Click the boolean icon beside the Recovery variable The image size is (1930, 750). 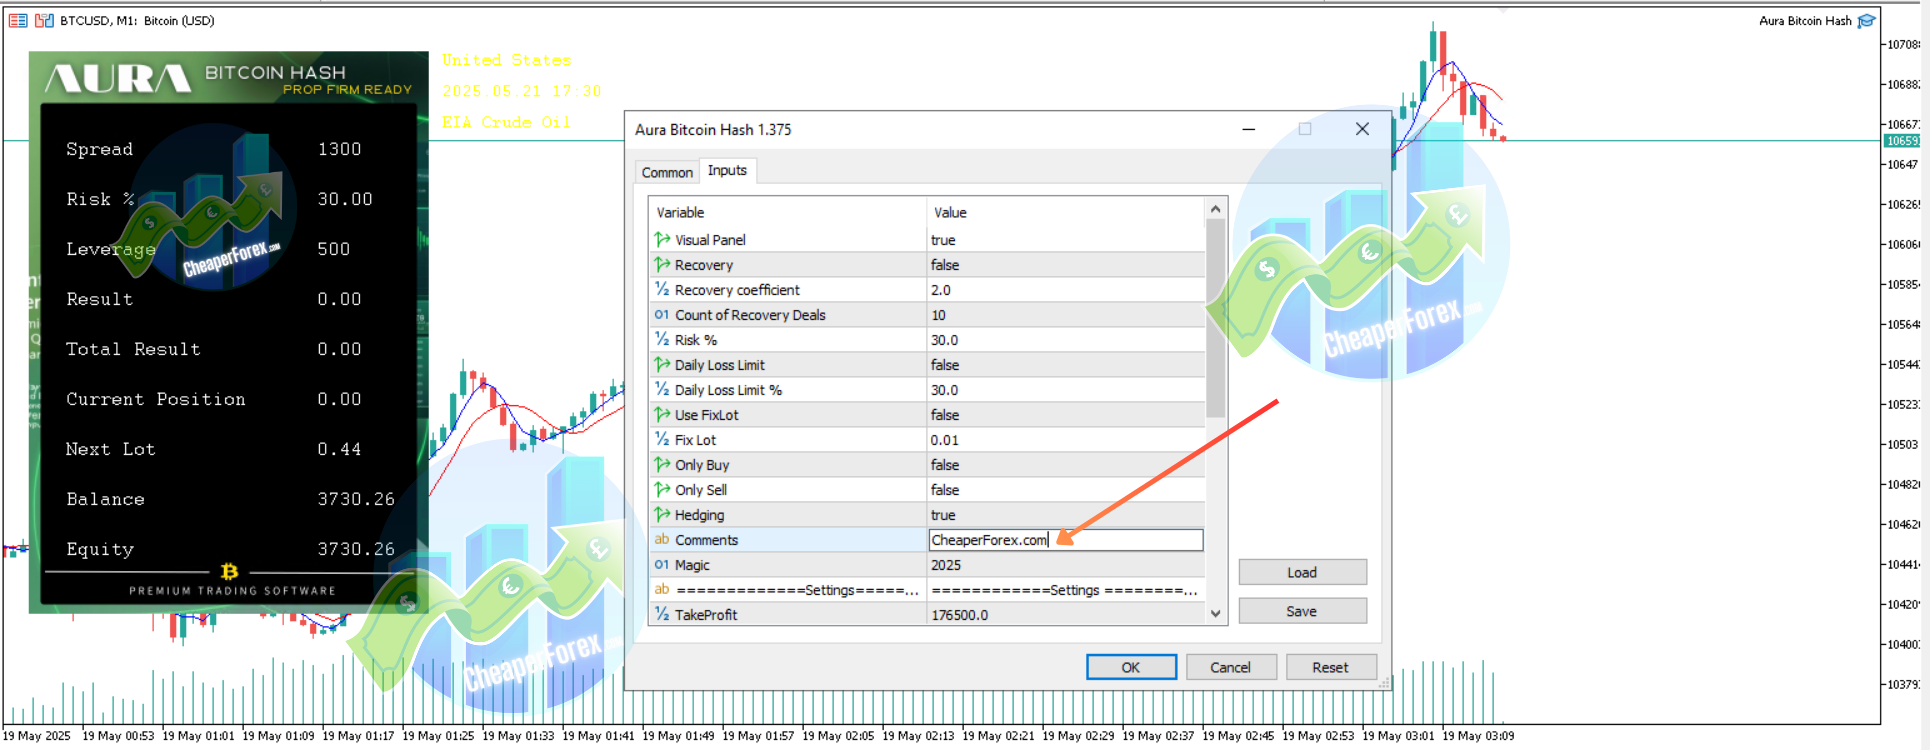pyautogui.click(x=662, y=265)
